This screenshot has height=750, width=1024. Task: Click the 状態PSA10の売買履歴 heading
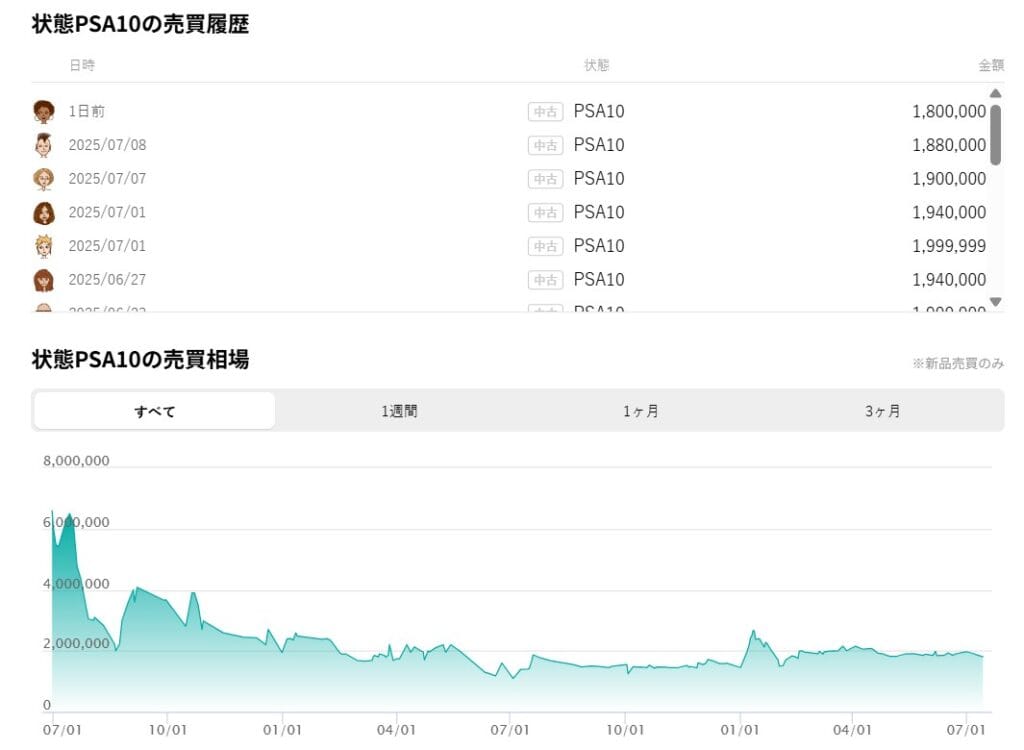click(x=140, y=24)
